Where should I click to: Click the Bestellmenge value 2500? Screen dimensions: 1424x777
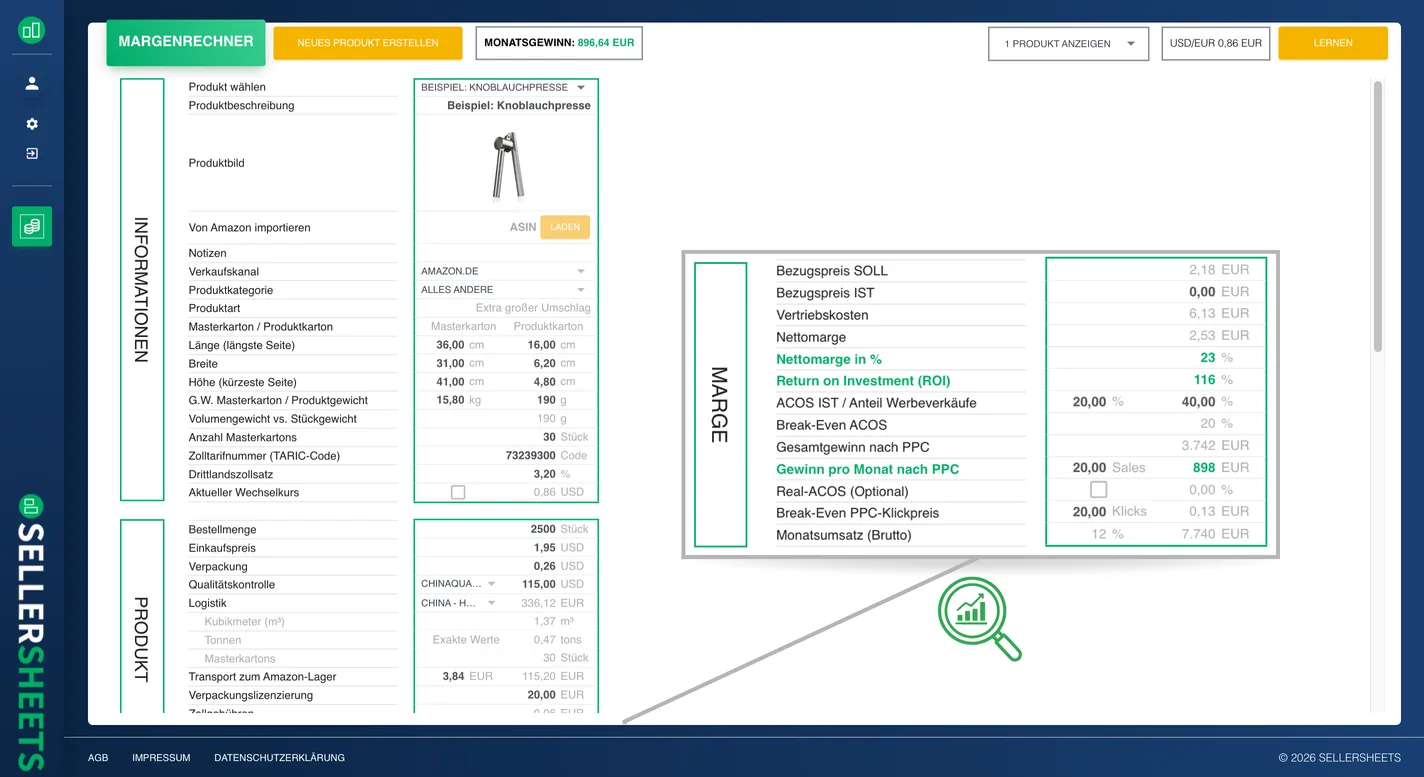pos(542,529)
